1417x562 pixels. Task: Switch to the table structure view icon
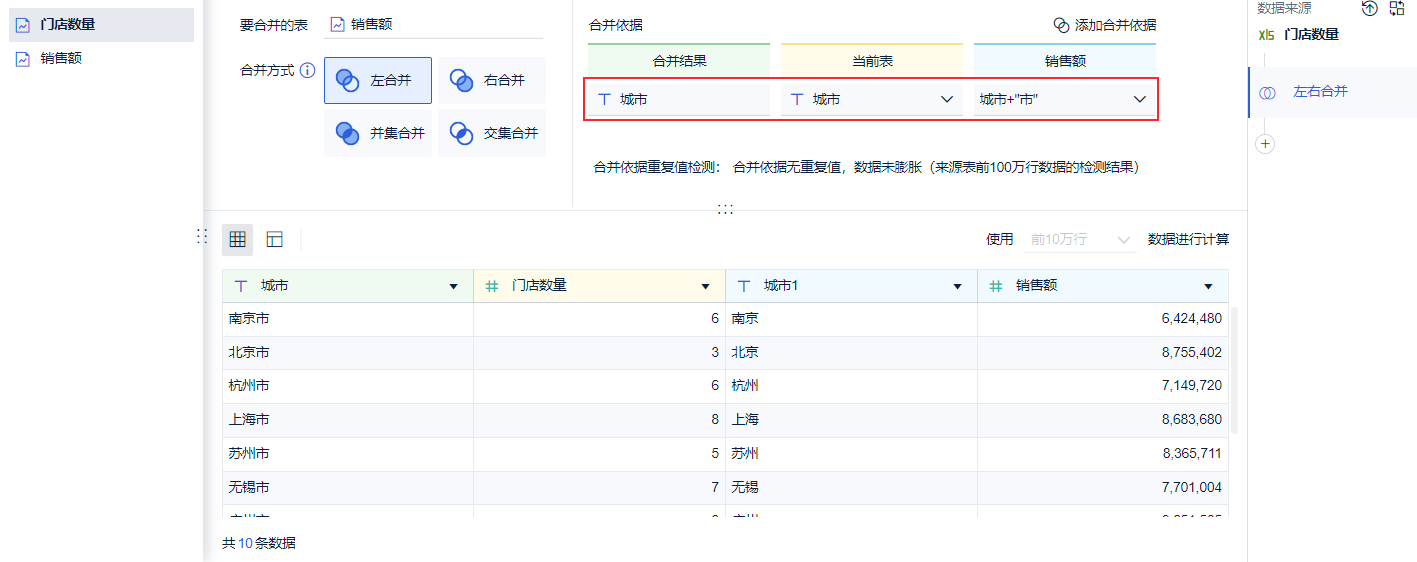274,240
